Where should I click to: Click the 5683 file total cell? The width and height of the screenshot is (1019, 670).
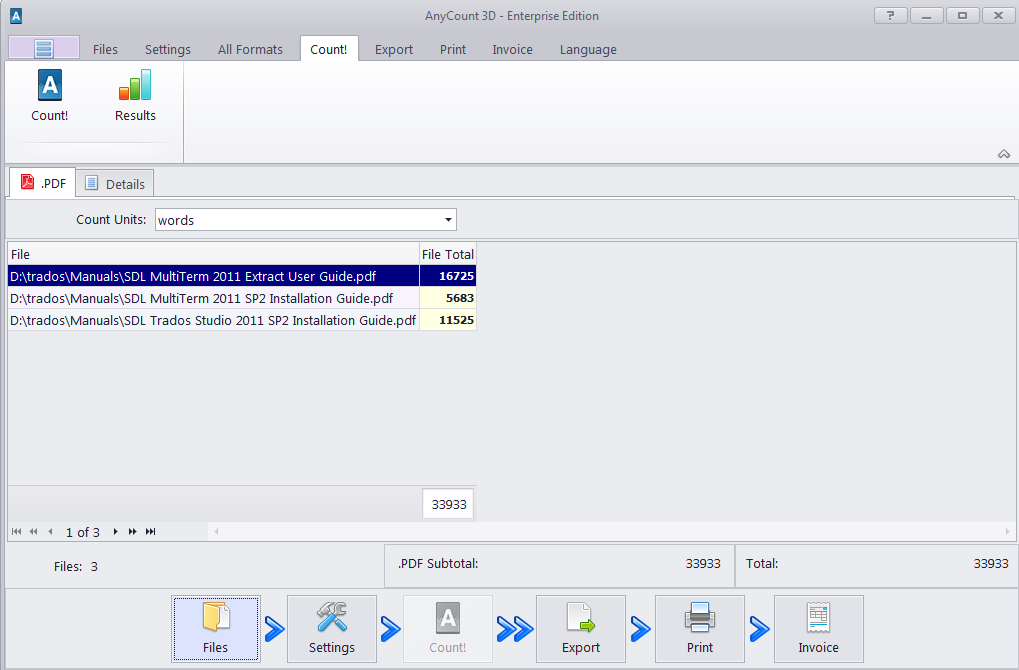[x=448, y=298]
